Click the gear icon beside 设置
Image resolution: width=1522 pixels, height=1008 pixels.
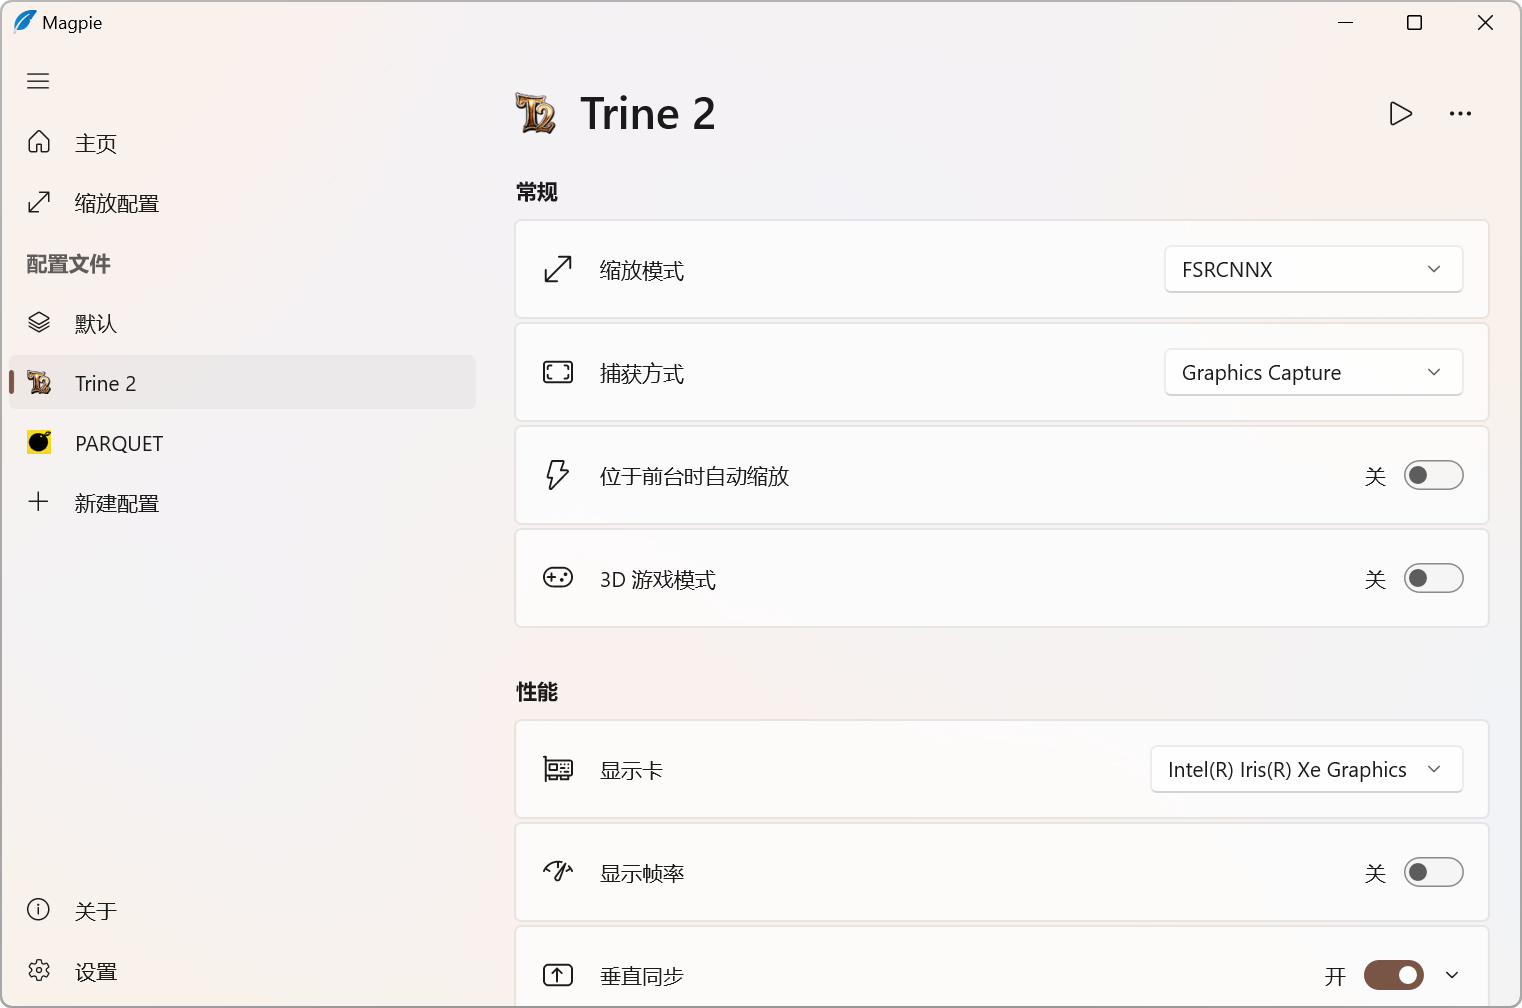(x=39, y=970)
